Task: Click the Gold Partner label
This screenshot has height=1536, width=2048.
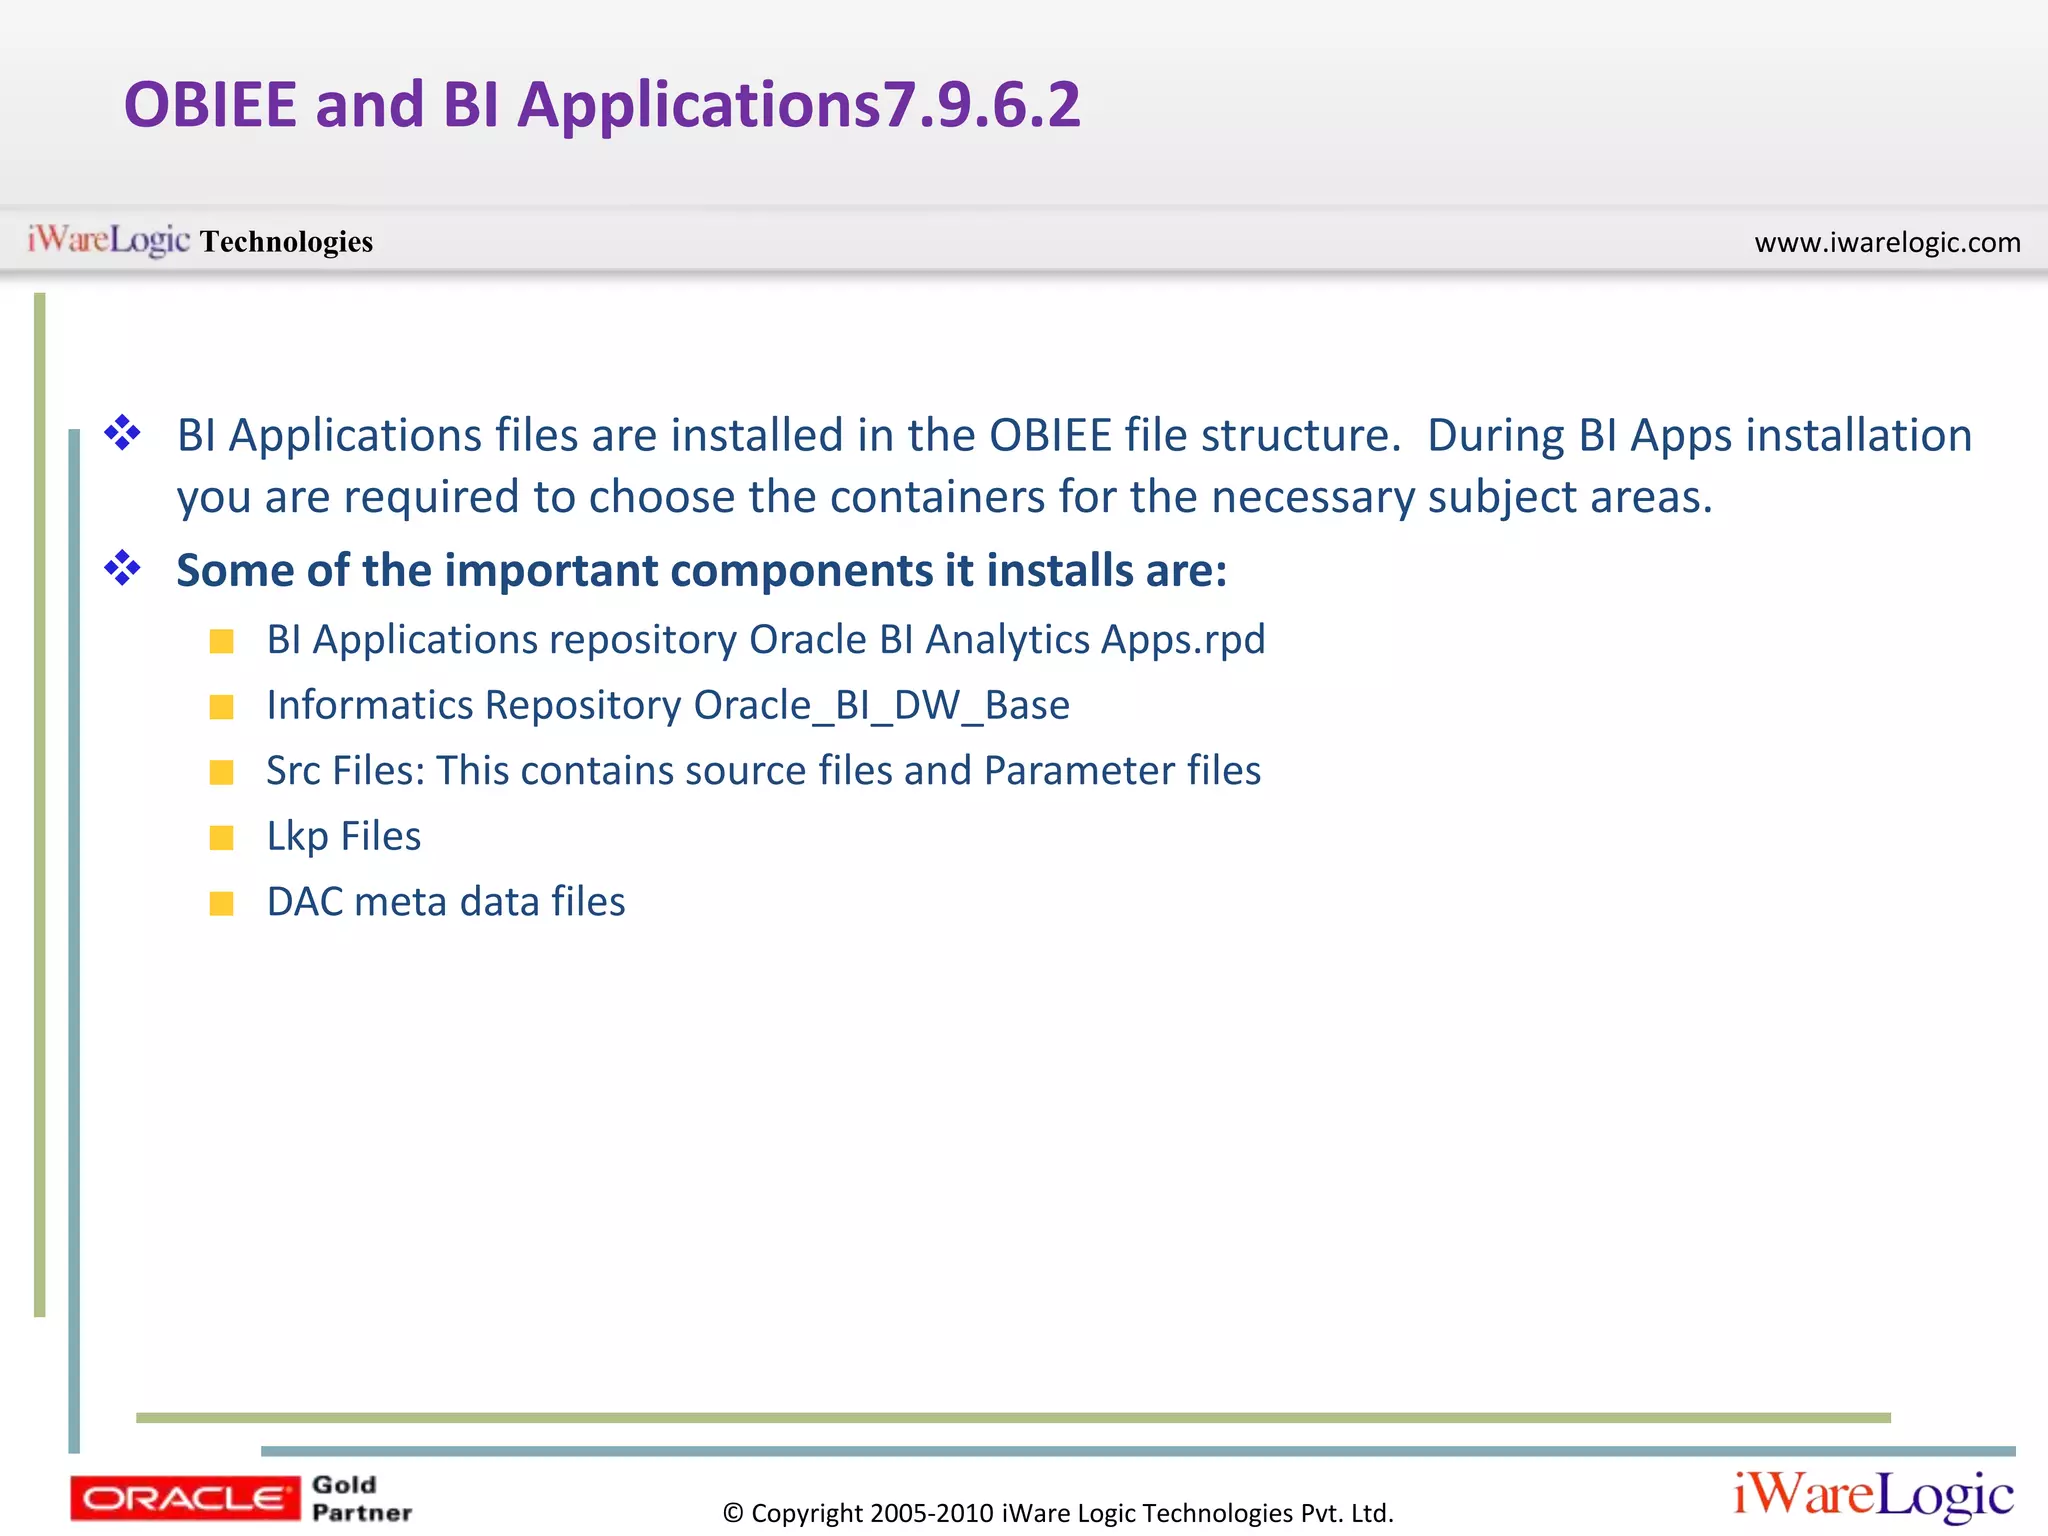Action: click(x=361, y=1498)
